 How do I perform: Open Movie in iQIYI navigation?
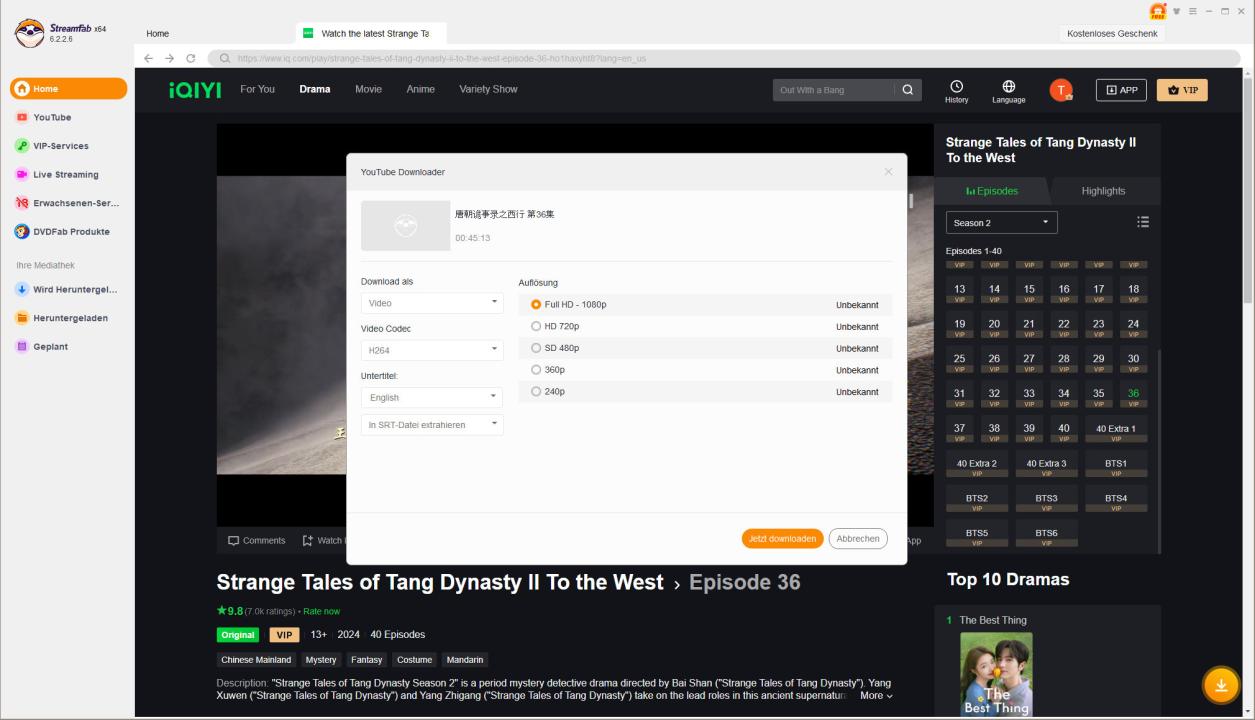click(x=368, y=89)
